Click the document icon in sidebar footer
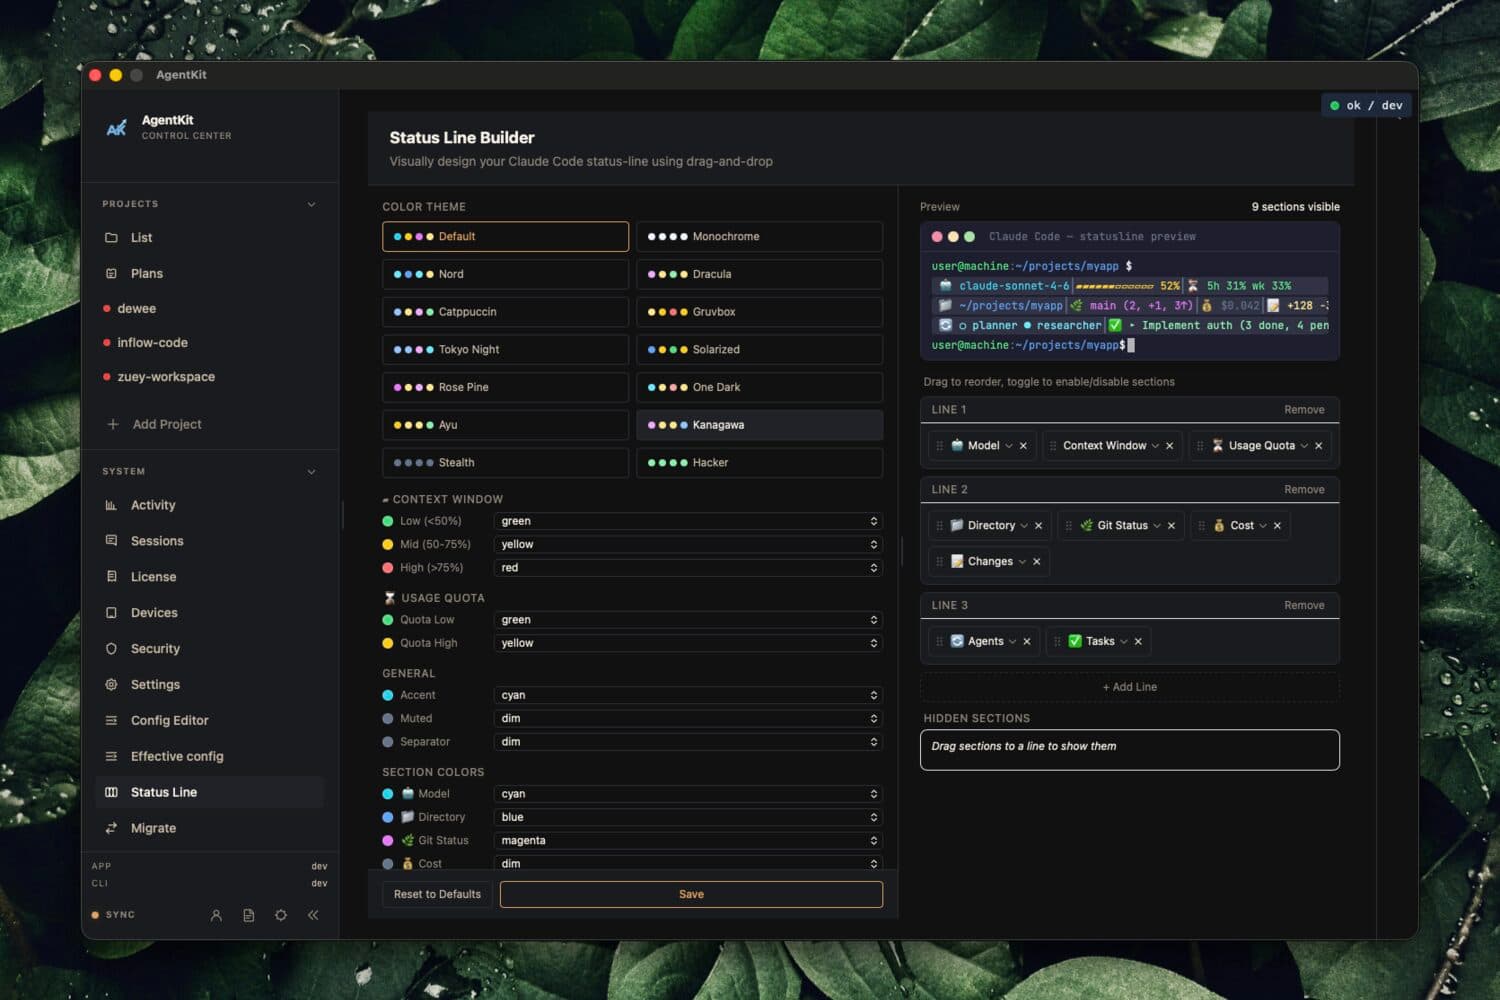 (x=249, y=915)
